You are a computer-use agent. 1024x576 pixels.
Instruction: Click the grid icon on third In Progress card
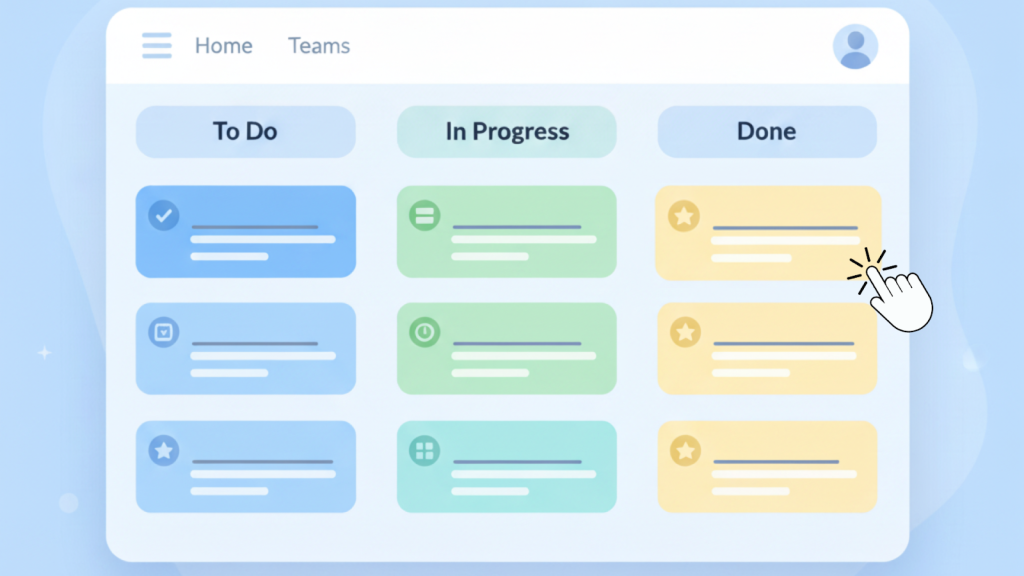[x=424, y=450]
